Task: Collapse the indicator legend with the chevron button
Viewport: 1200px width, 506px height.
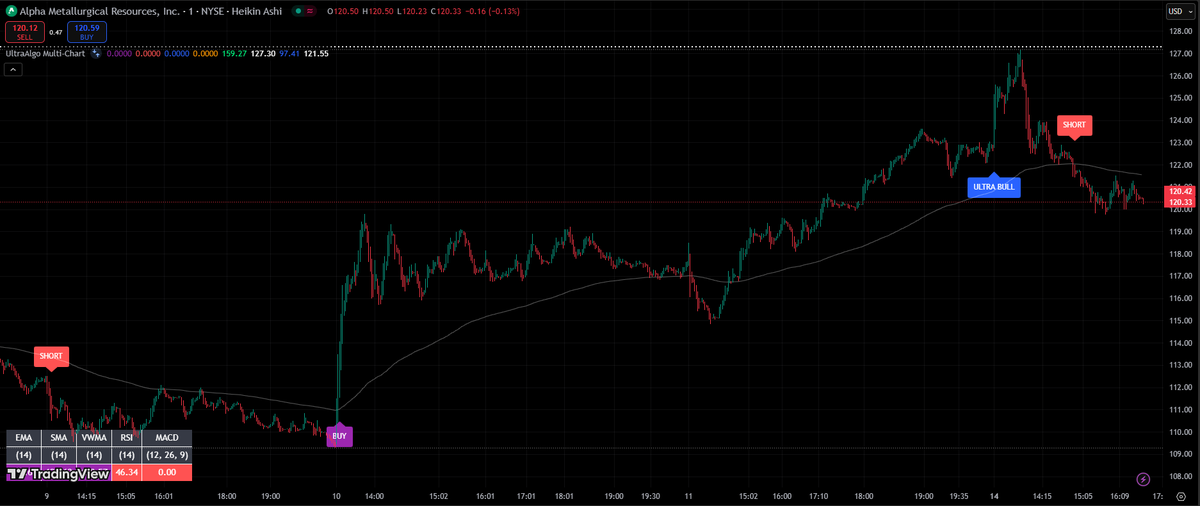Action: pyautogui.click(x=13, y=70)
